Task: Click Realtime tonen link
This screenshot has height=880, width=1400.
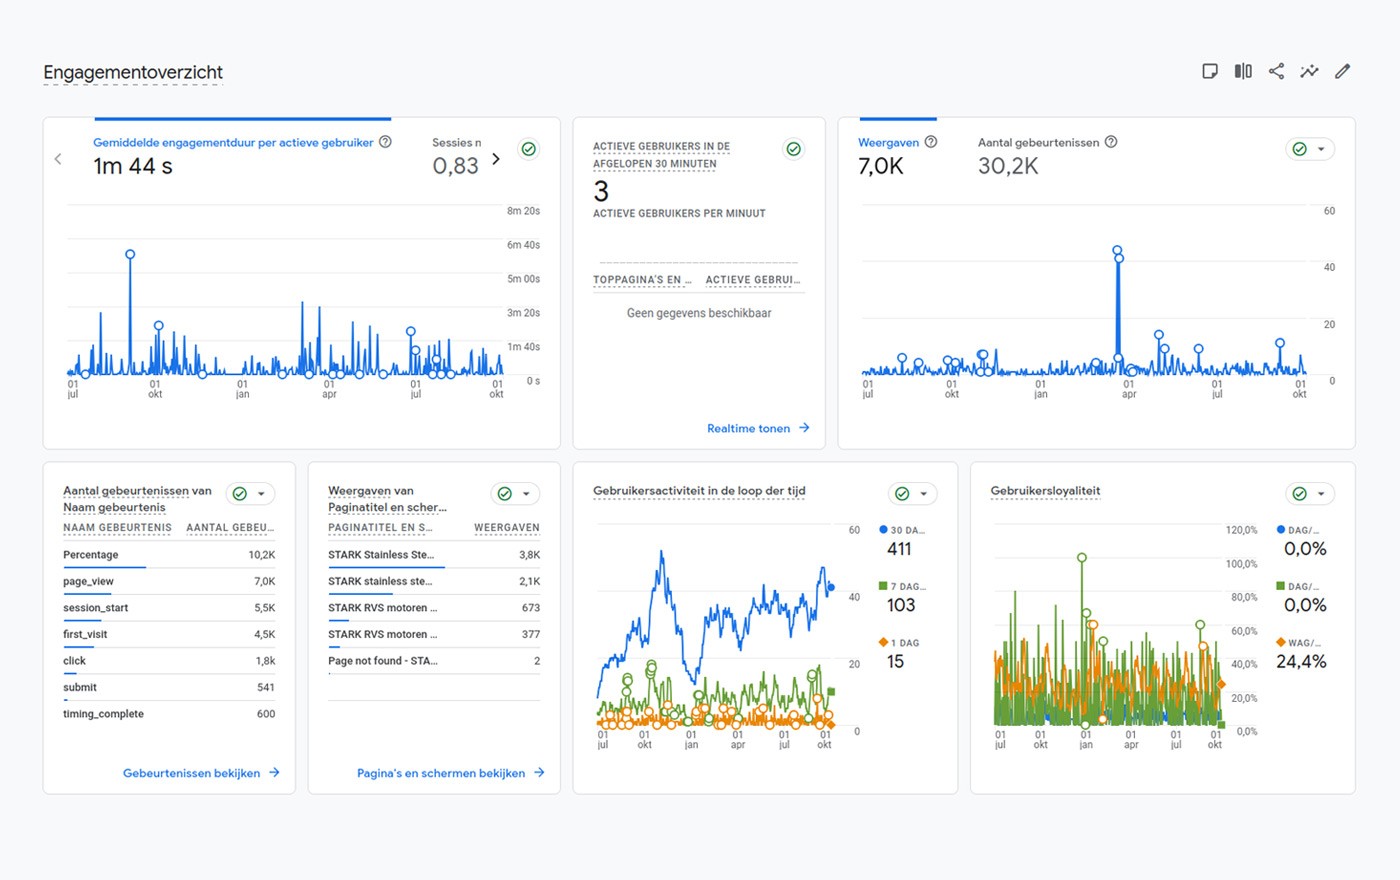Action: pyautogui.click(x=748, y=428)
